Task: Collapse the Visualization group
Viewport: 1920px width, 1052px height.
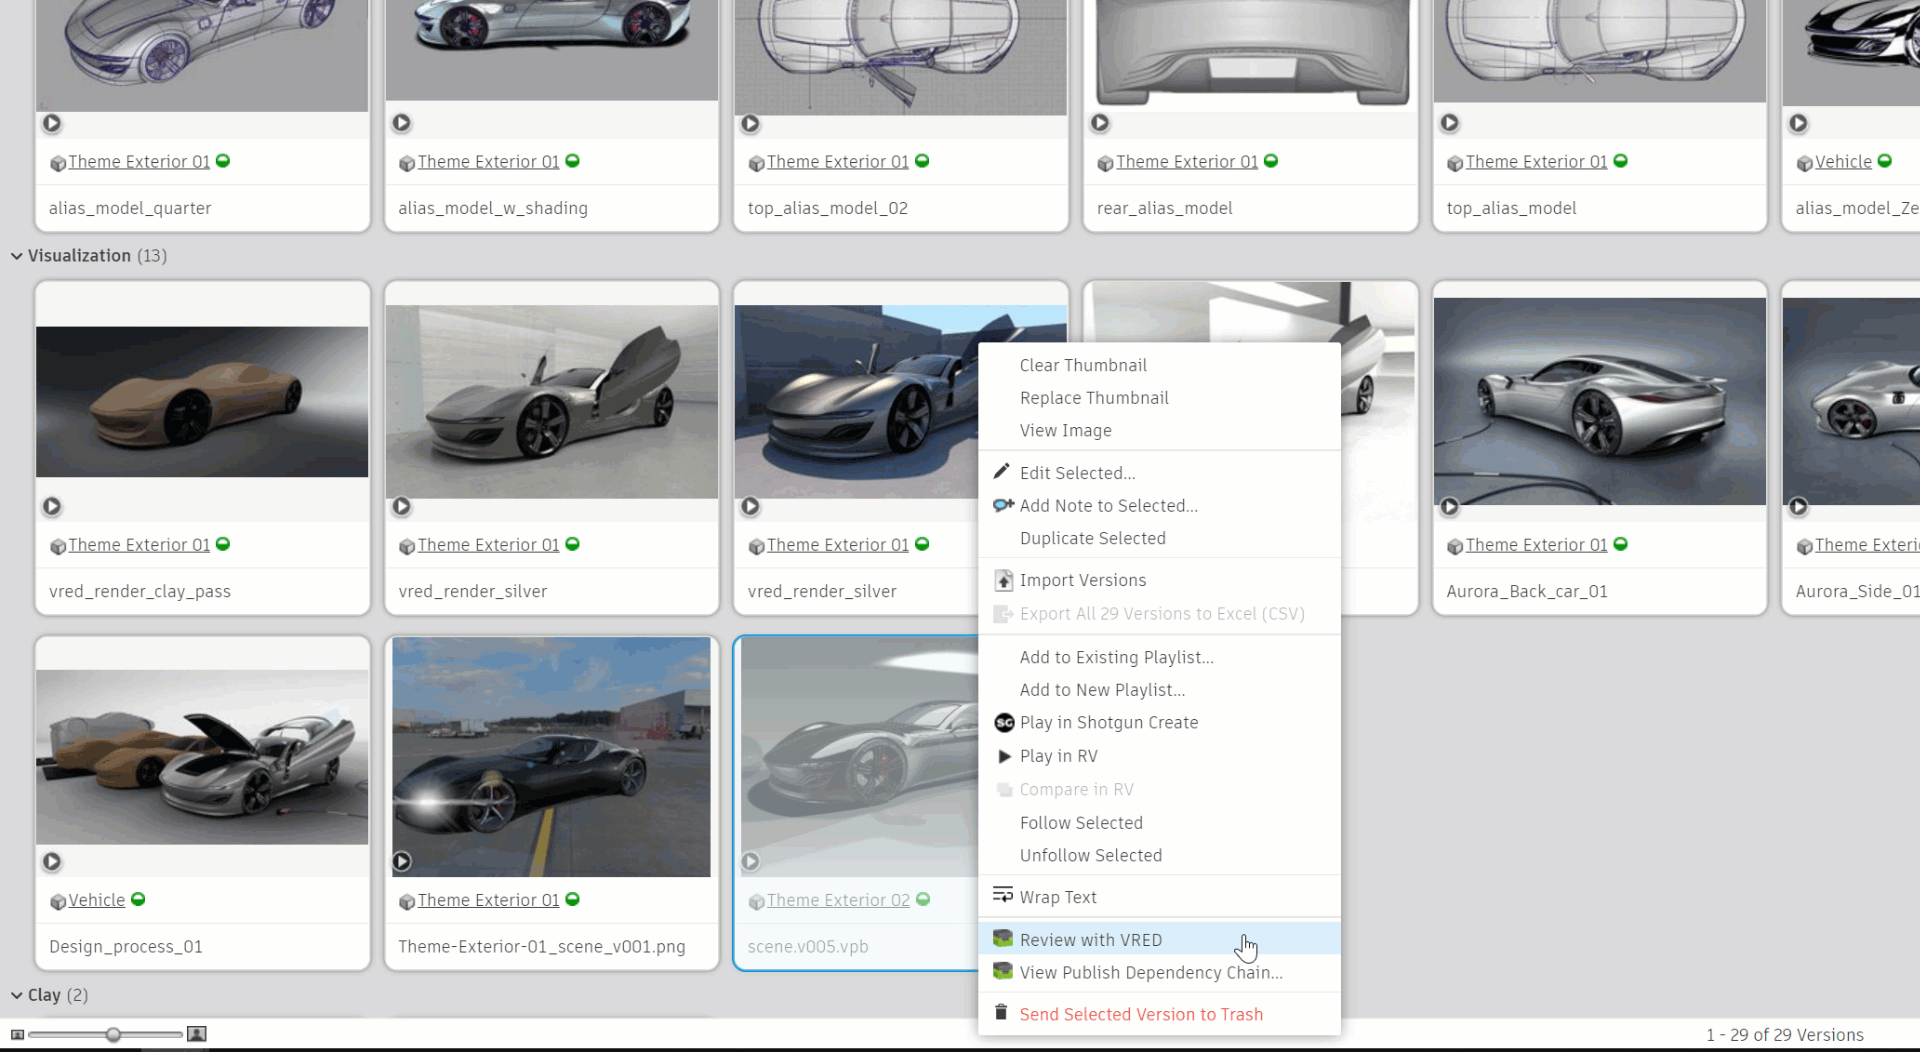Action: coord(17,256)
